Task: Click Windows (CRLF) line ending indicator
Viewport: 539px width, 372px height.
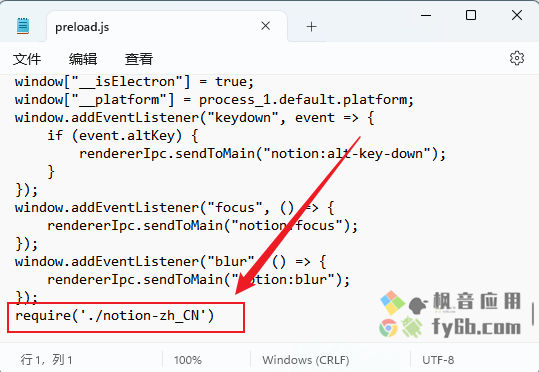Action: (306, 360)
